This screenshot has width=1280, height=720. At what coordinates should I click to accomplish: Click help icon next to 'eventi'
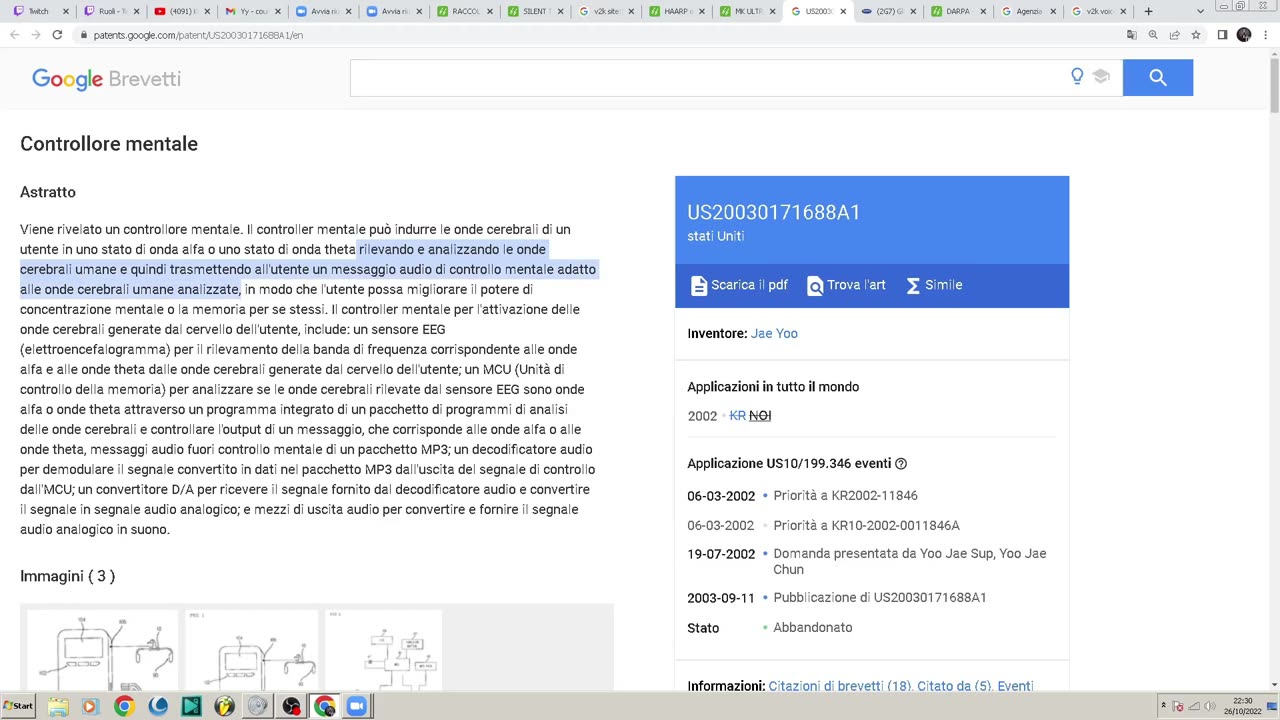pos(900,464)
